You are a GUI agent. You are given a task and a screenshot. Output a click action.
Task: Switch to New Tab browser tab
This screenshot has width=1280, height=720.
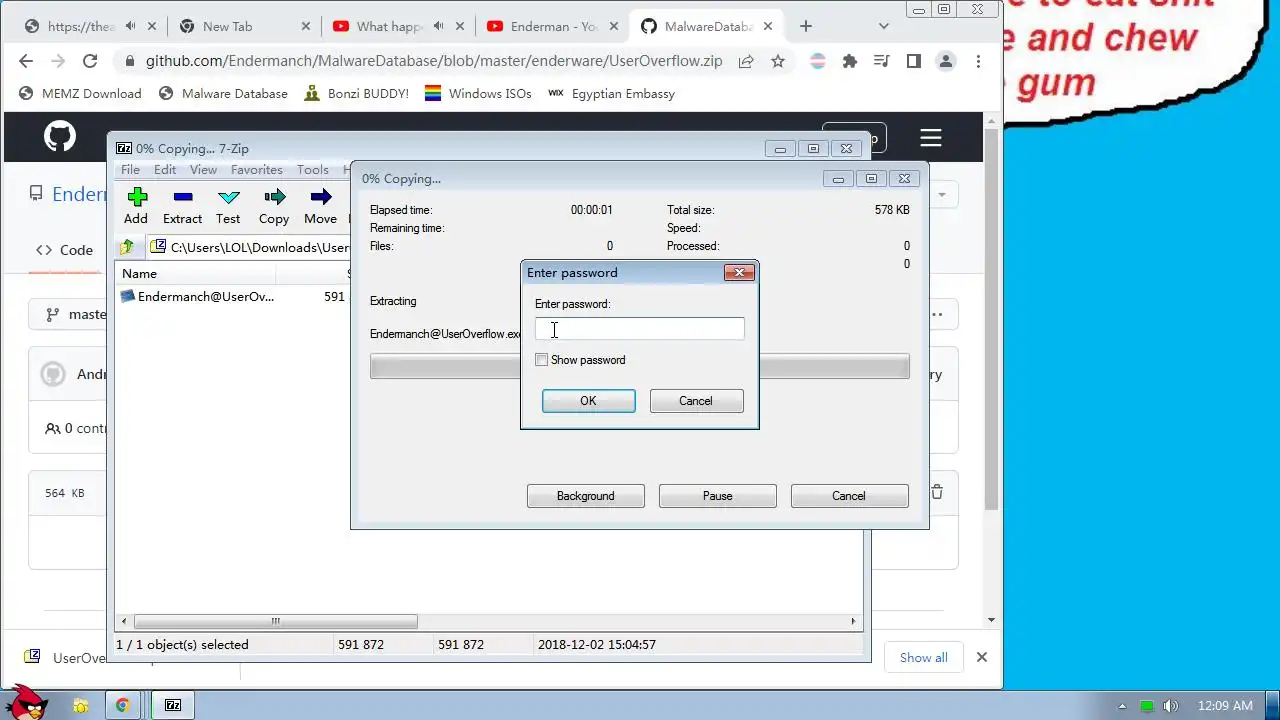coord(244,26)
